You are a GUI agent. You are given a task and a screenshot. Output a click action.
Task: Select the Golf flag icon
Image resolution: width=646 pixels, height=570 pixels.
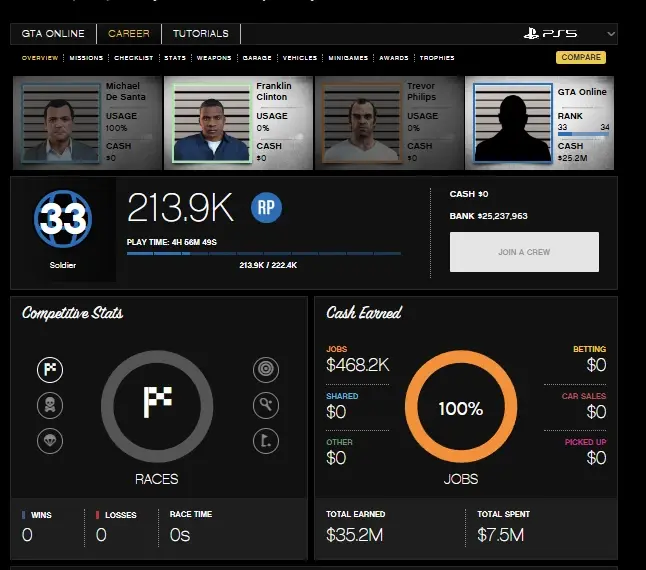pos(265,440)
